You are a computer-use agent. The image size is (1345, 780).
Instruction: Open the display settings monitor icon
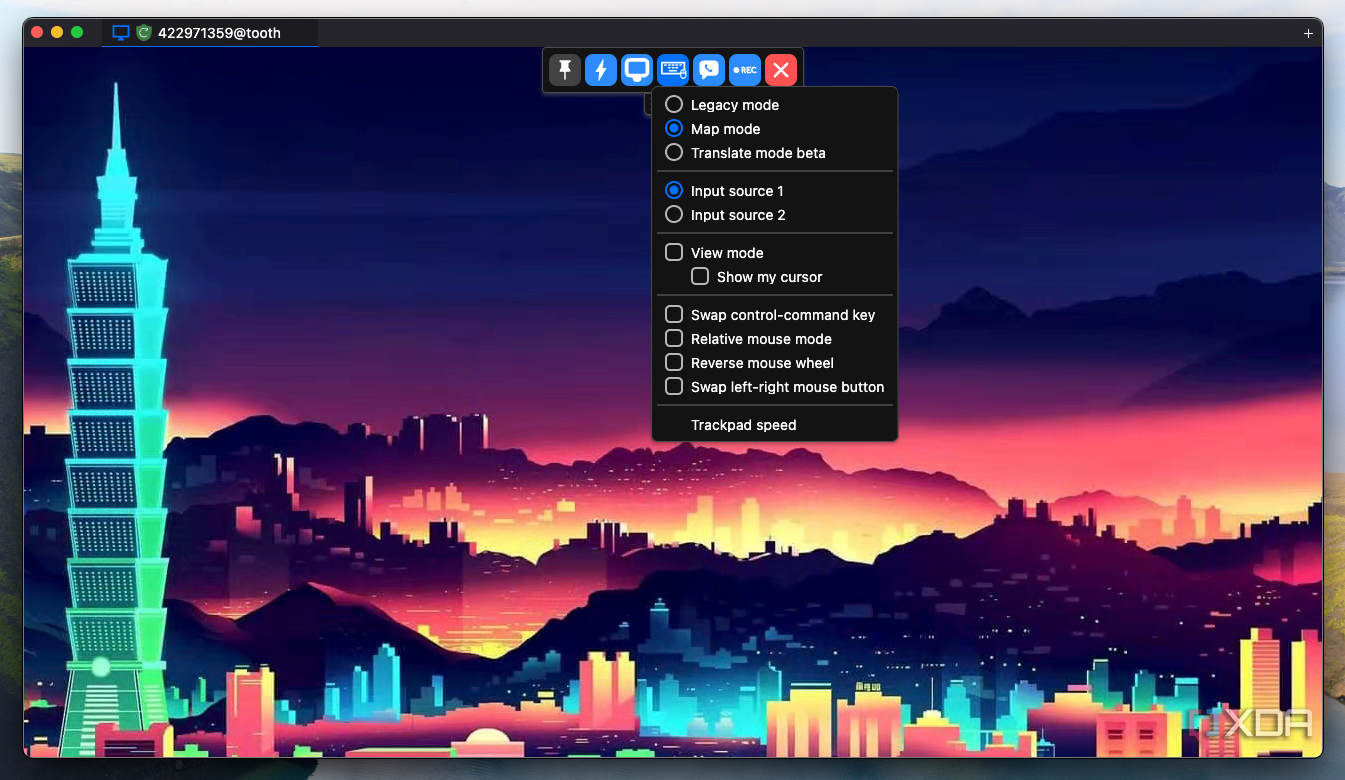[x=637, y=70]
